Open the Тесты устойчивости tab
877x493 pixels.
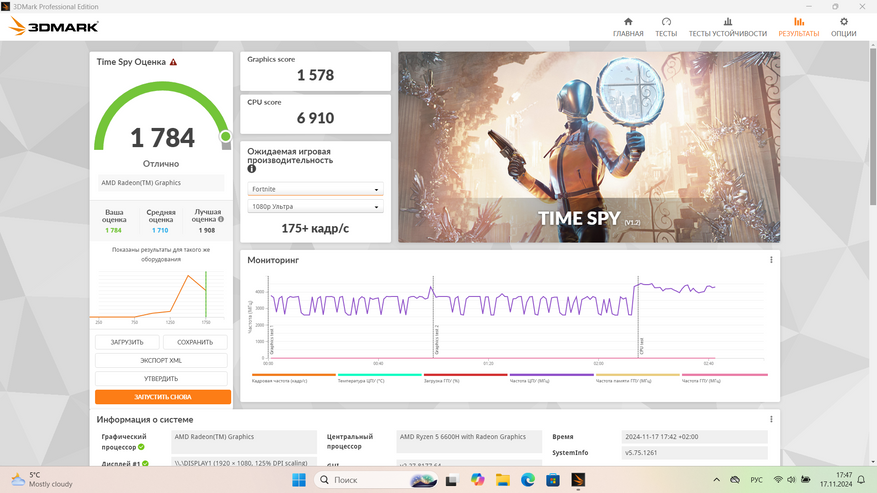(x=728, y=27)
